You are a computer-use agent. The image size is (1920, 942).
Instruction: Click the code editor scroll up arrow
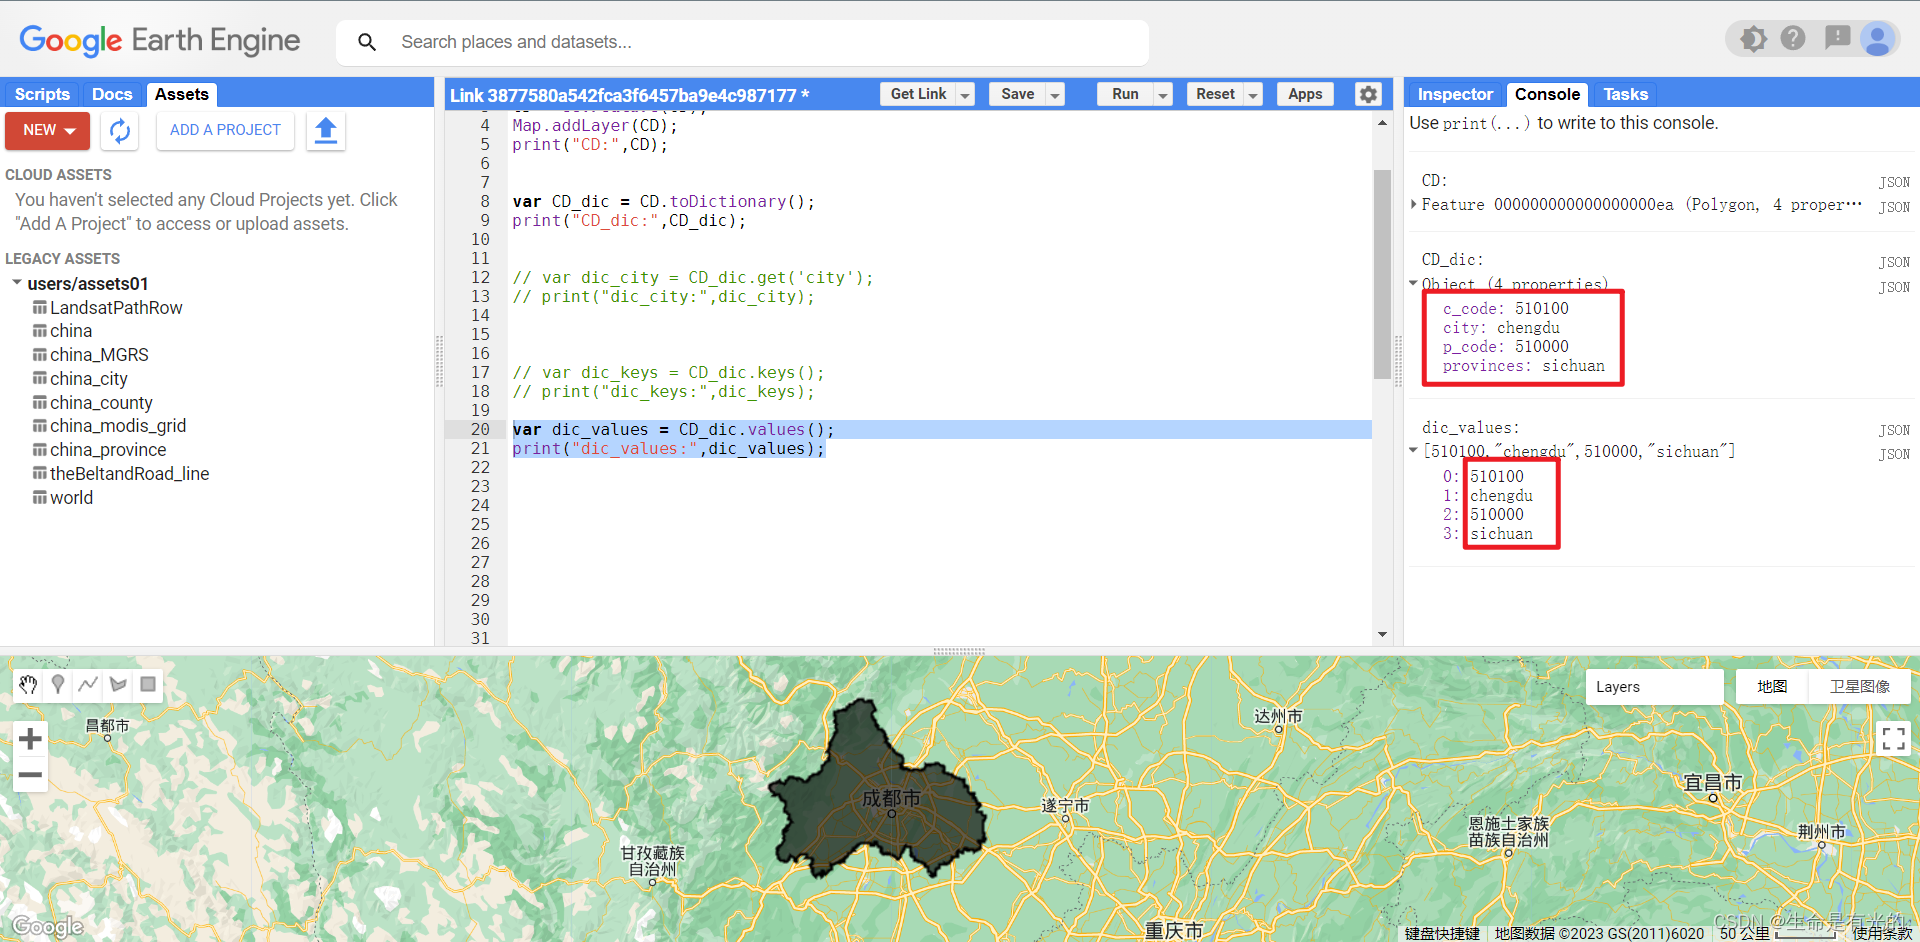(x=1382, y=123)
